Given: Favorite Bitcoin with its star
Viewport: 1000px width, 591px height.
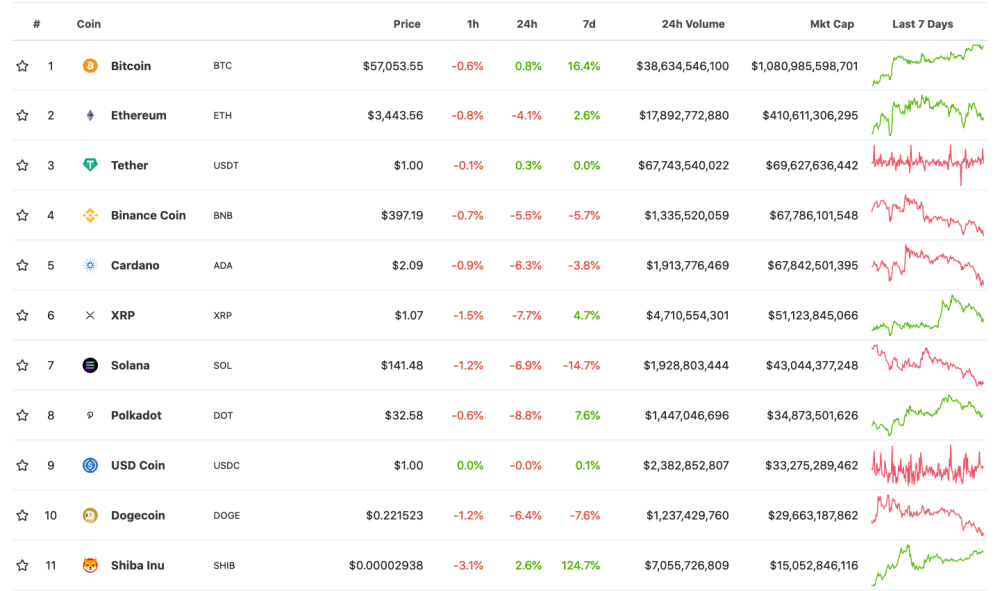Looking at the screenshot, I should (x=22, y=66).
